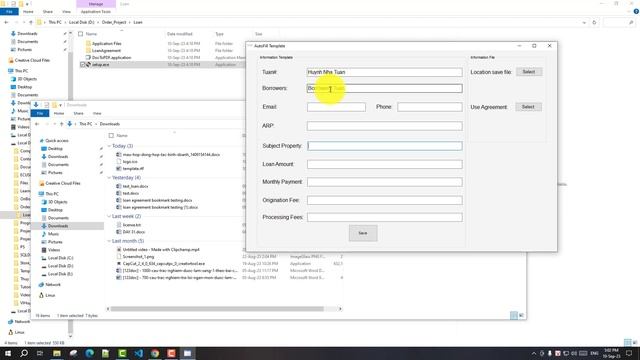
Task: Open Task View on taskbar
Action: tap(40, 353)
